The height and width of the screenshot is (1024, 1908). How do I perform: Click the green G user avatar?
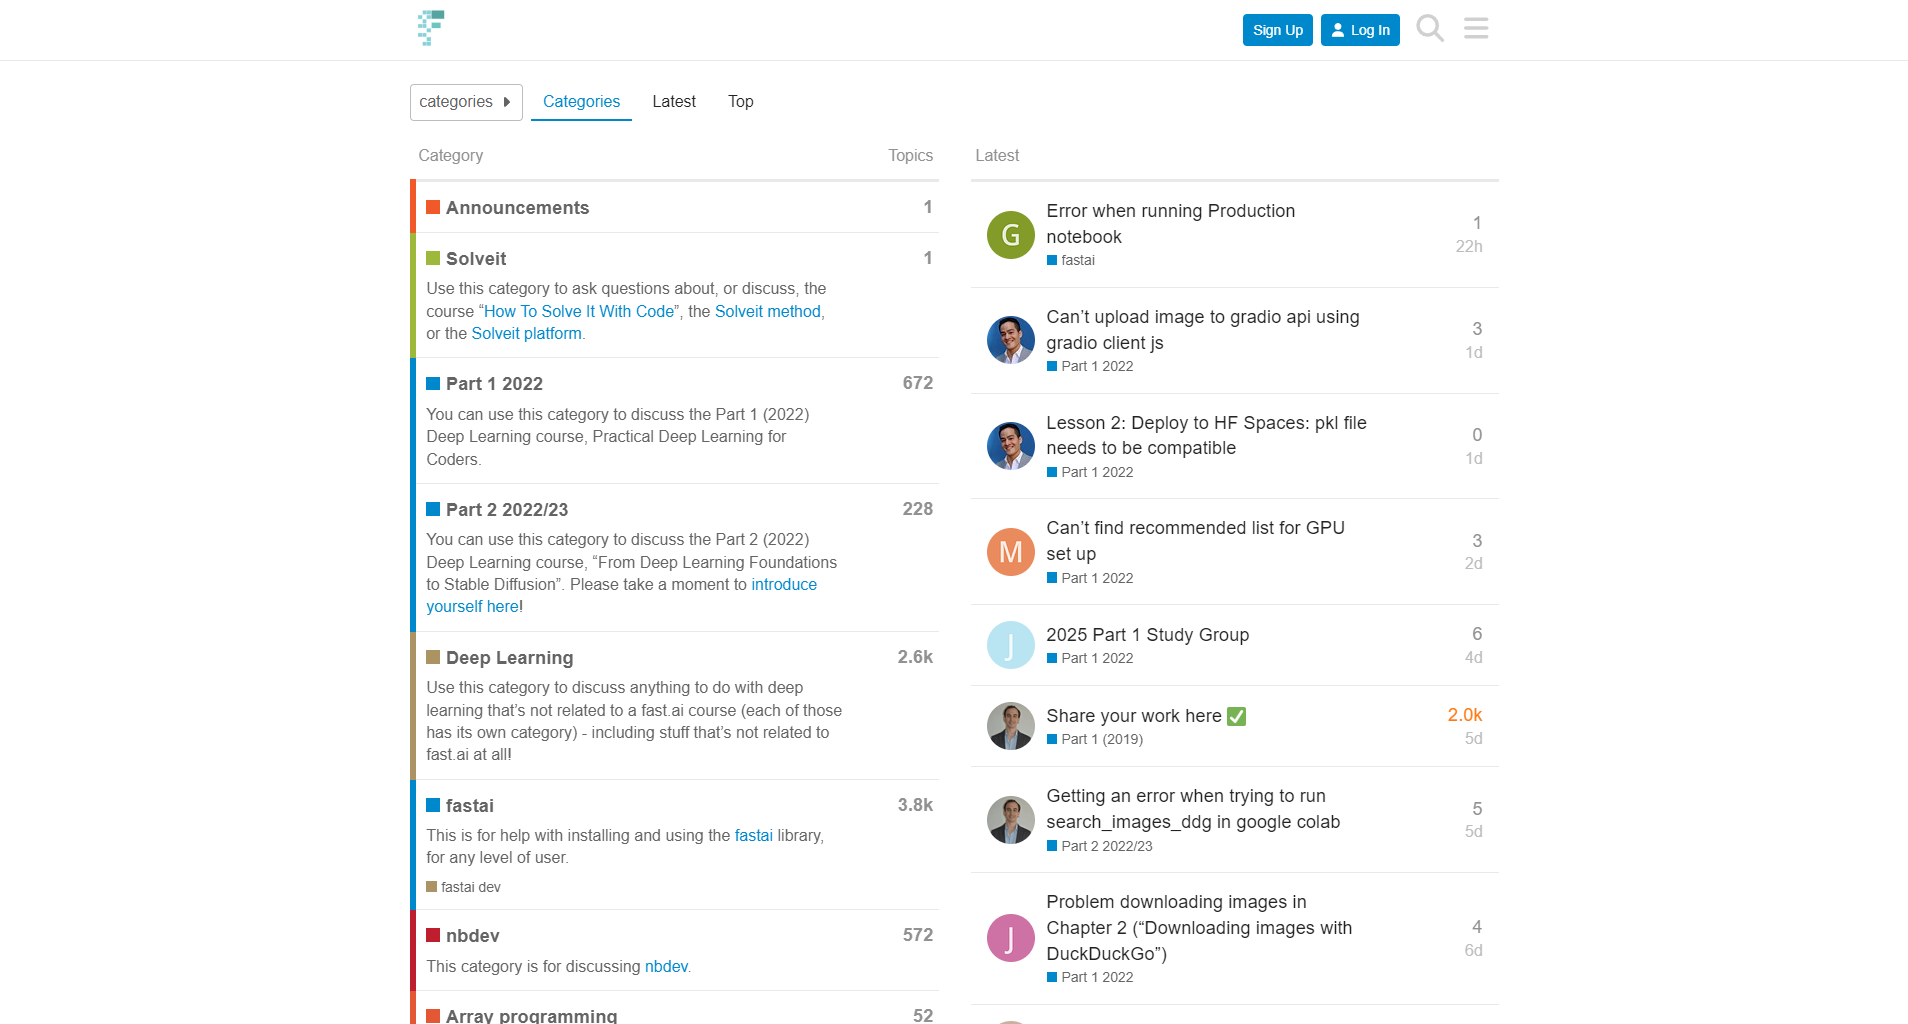point(1010,235)
